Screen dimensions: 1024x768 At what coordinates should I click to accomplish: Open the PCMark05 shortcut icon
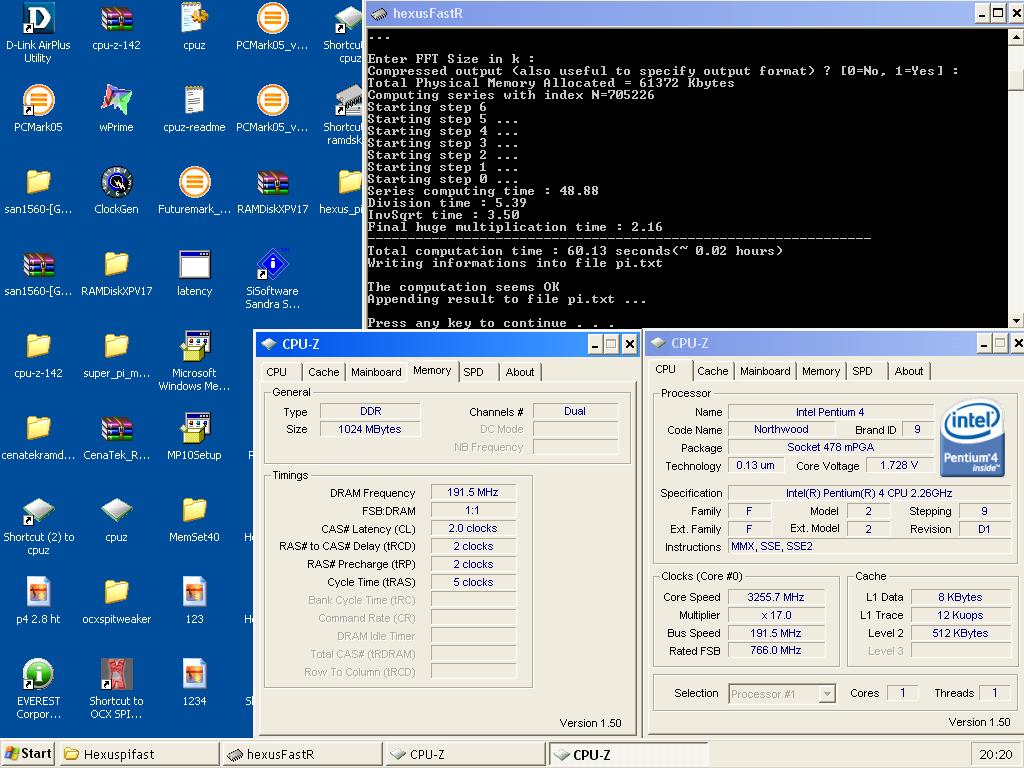38,101
